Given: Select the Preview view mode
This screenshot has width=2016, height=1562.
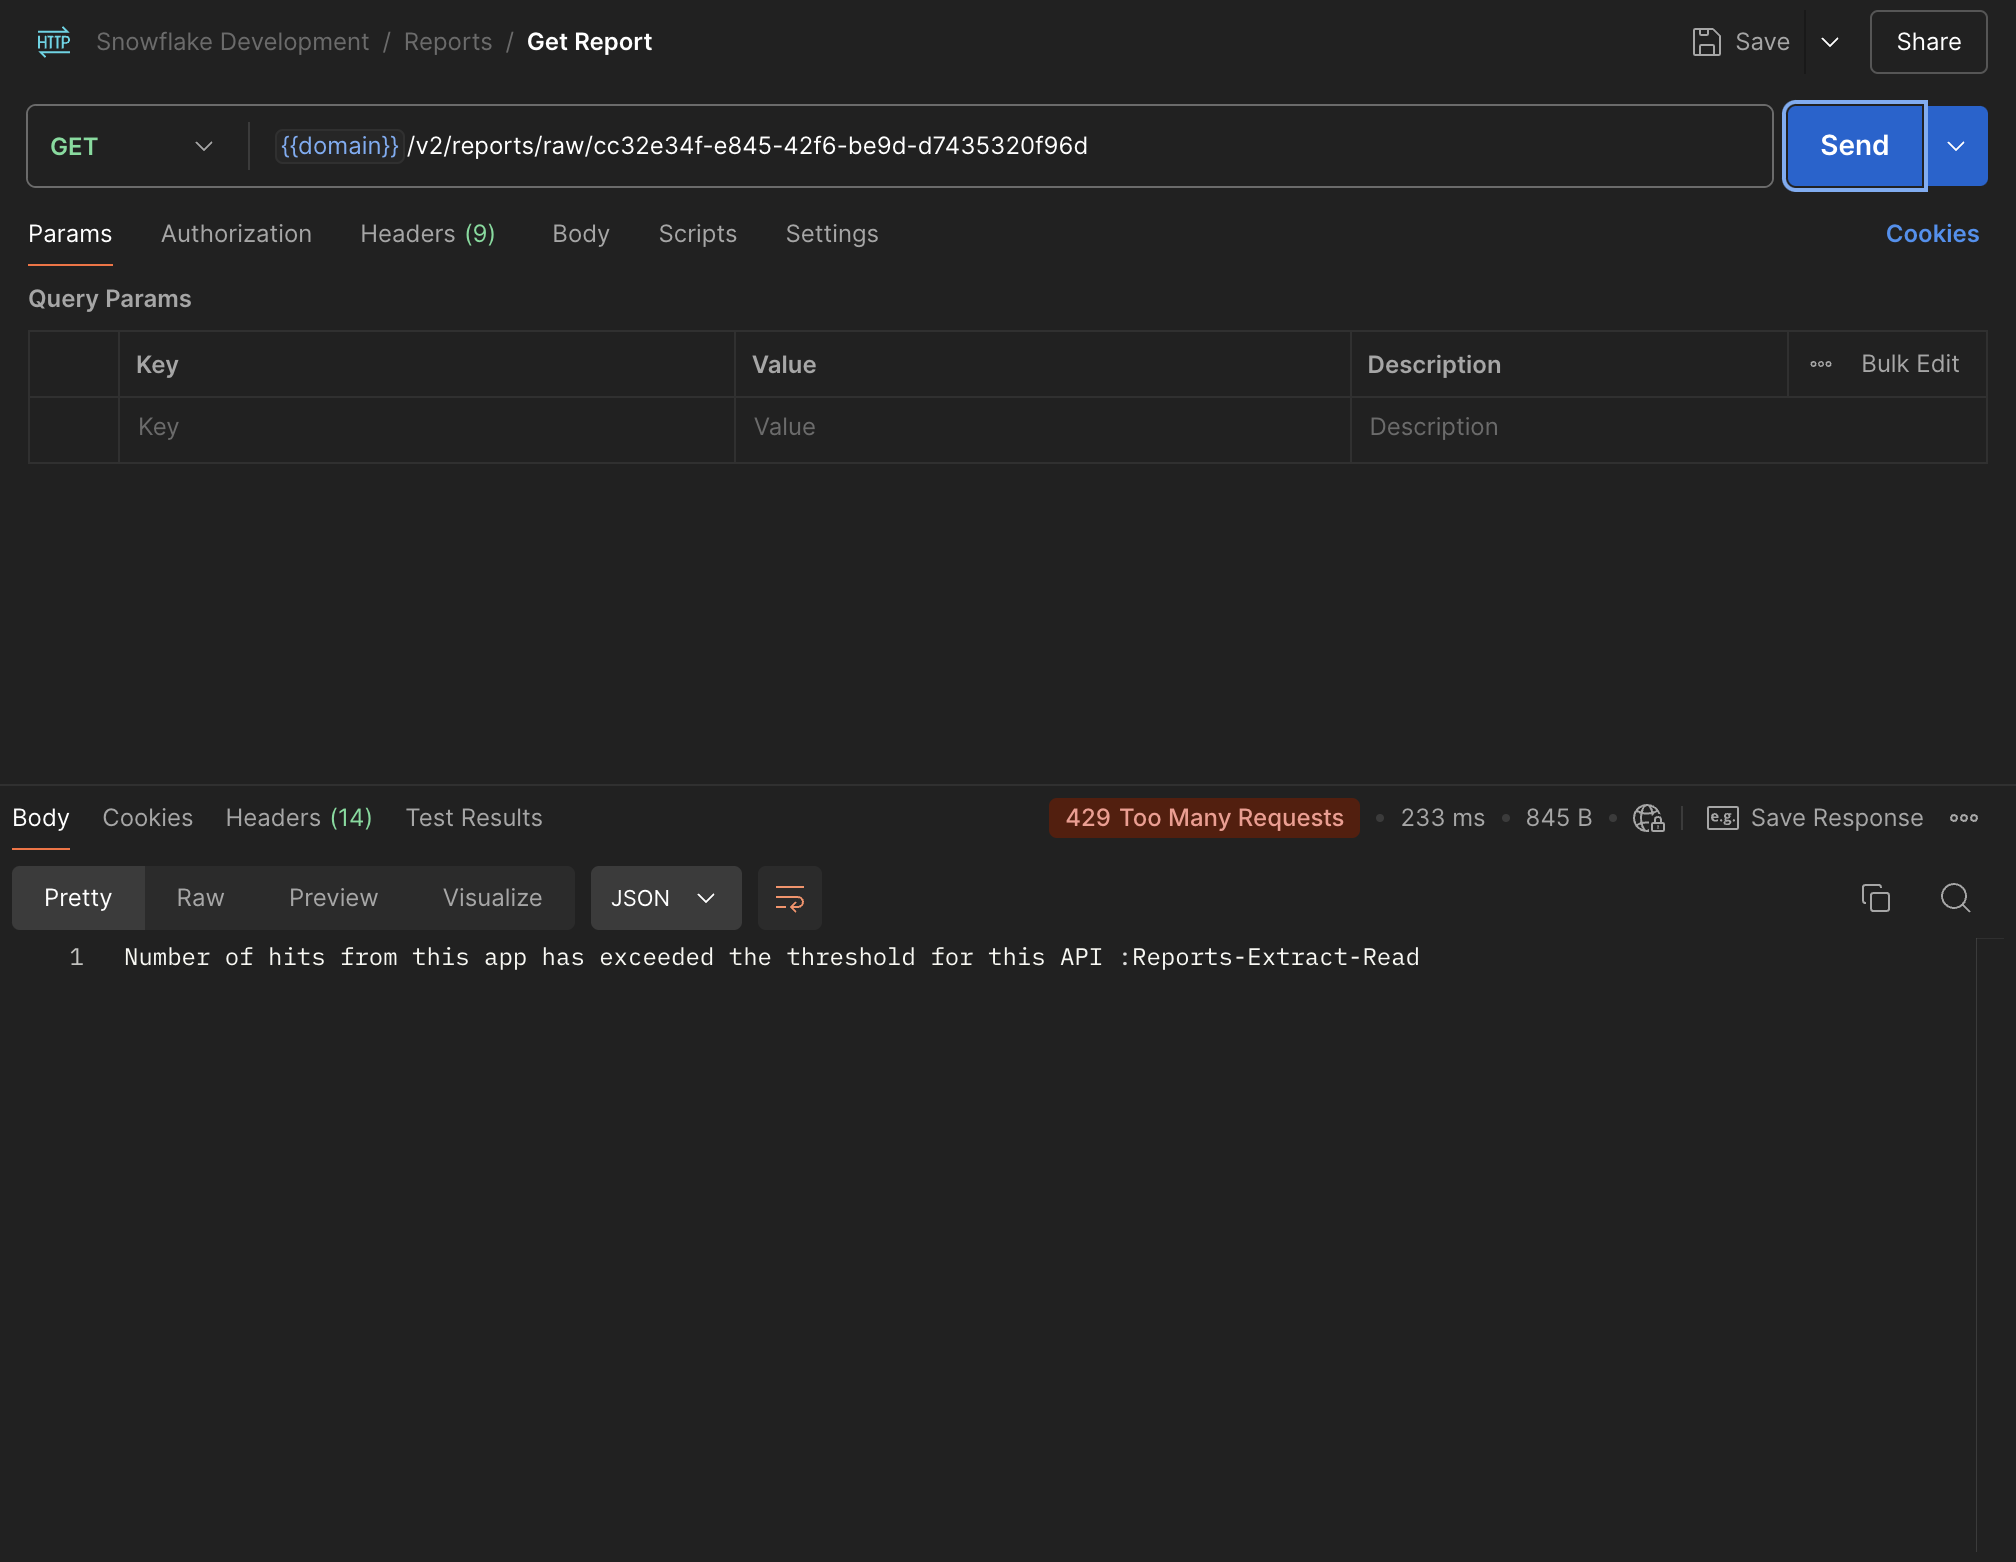Looking at the screenshot, I should pos(334,898).
